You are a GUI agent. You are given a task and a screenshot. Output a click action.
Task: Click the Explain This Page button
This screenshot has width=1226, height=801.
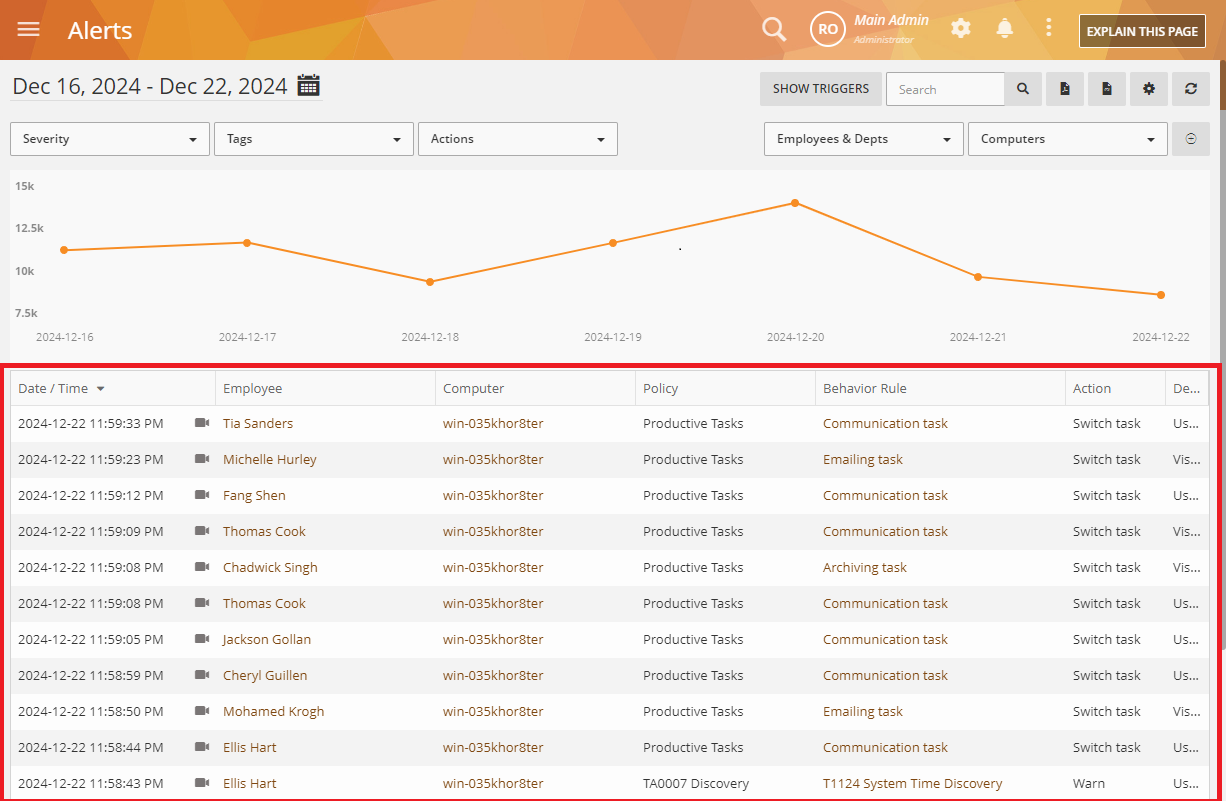point(1142,31)
